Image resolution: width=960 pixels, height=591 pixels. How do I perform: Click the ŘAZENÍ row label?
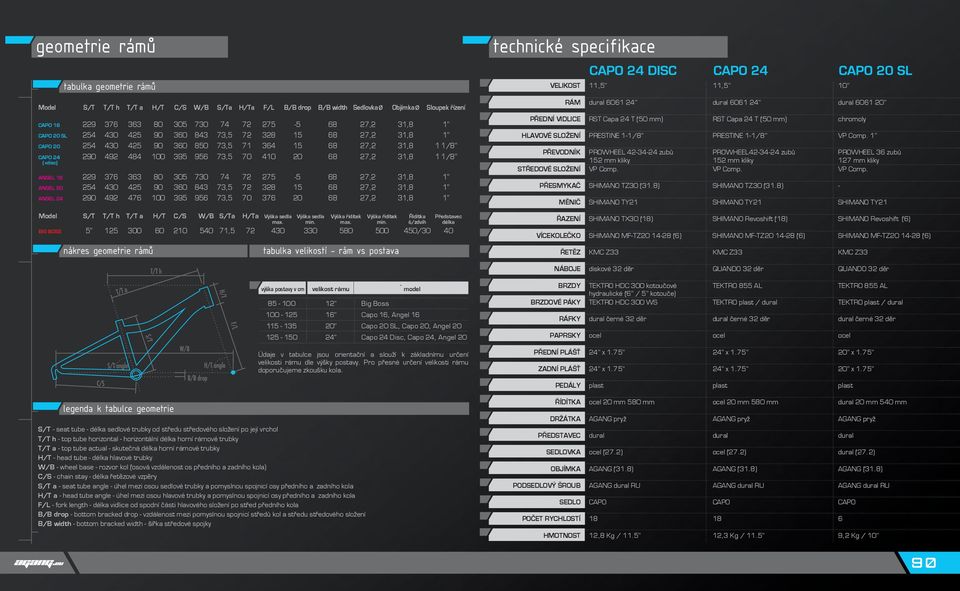pyautogui.click(x=536, y=218)
